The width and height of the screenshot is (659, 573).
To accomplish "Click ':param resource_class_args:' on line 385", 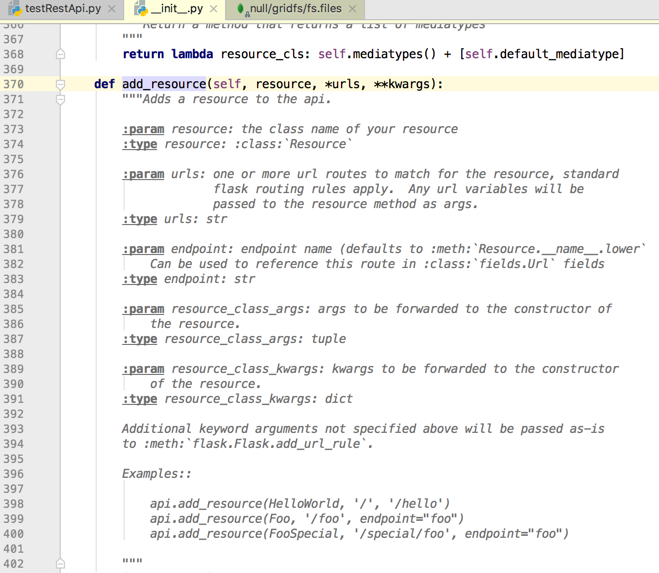I will tap(216, 309).
